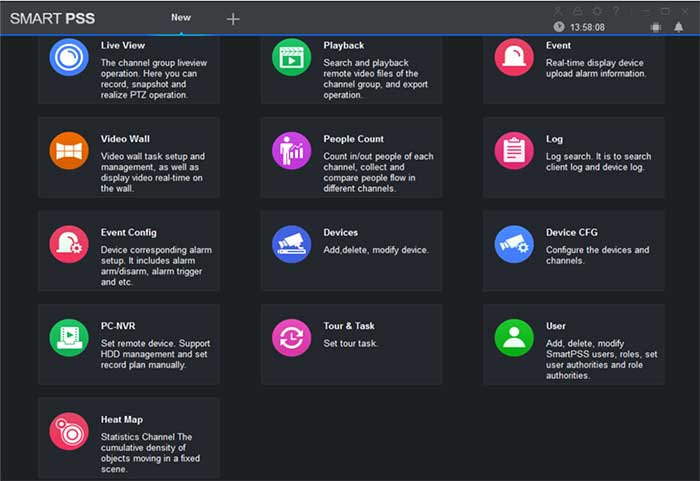Click the pink Log clipboard icon

click(514, 150)
